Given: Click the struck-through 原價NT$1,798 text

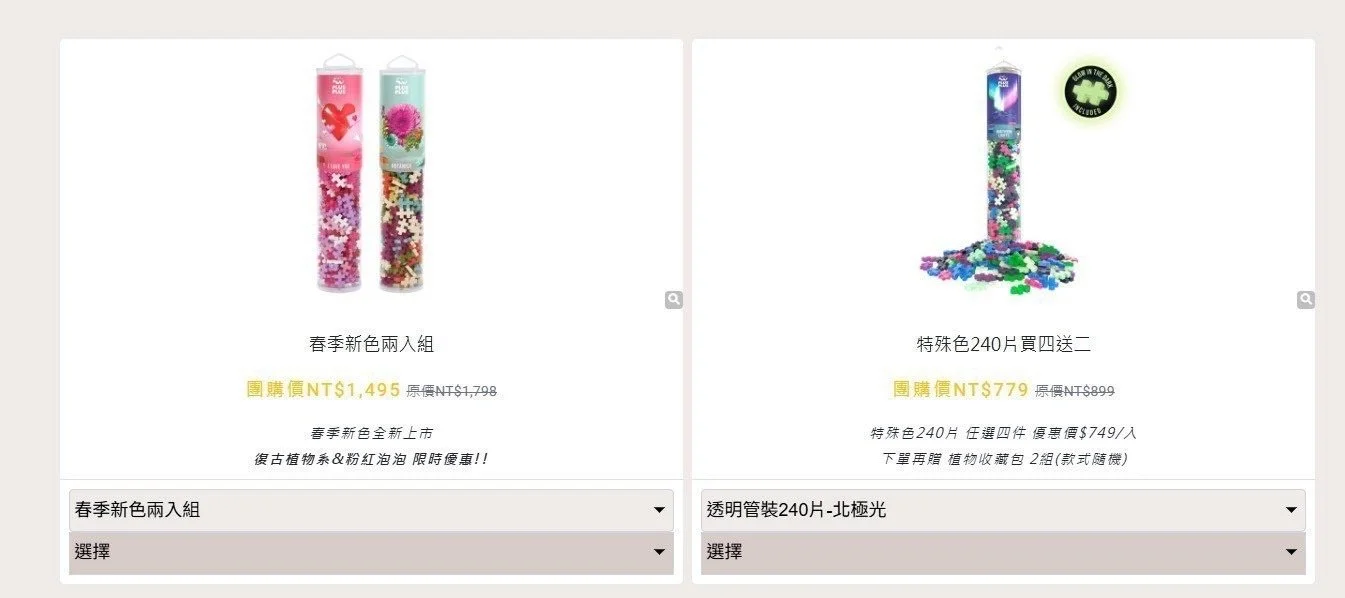Looking at the screenshot, I should click(x=451, y=391).
